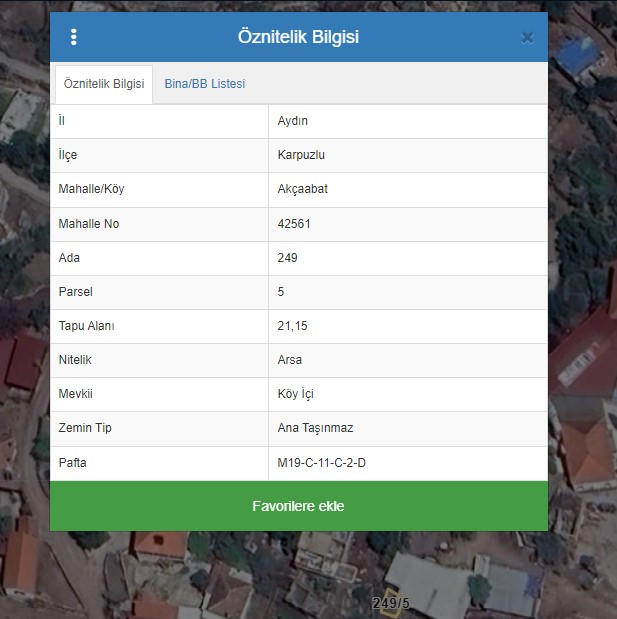Click the Akçaabat neighborhood value
Viewport: 617px width, 619px height.
point(302,189)
